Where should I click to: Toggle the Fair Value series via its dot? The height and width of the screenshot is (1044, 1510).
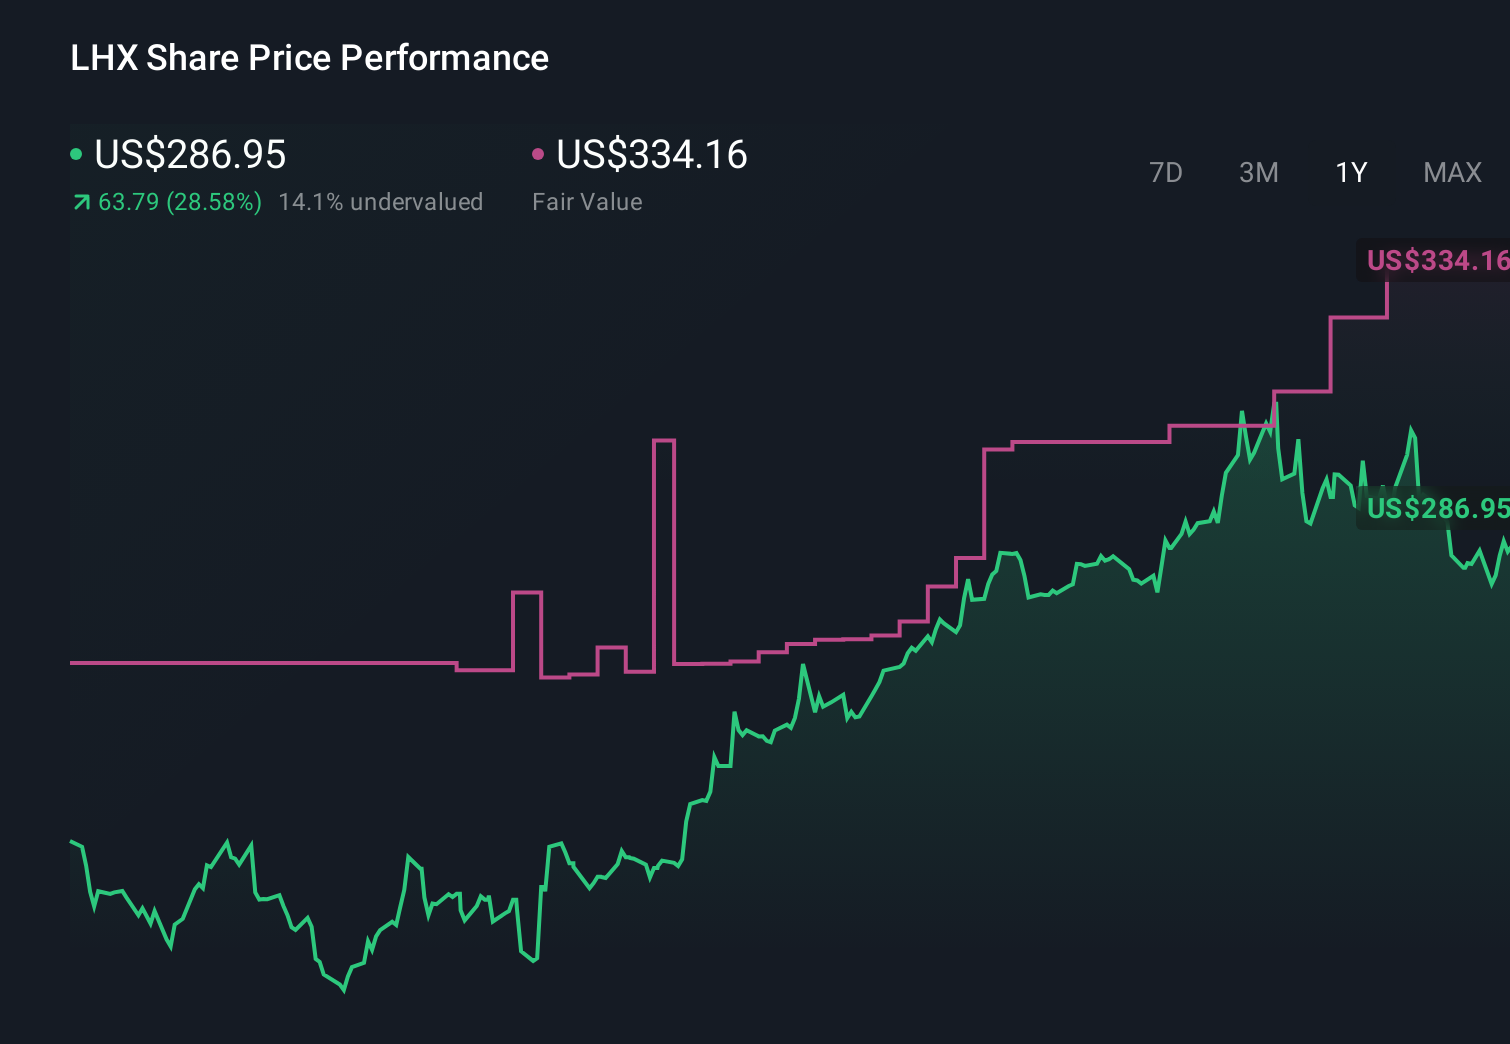[539, 153]
